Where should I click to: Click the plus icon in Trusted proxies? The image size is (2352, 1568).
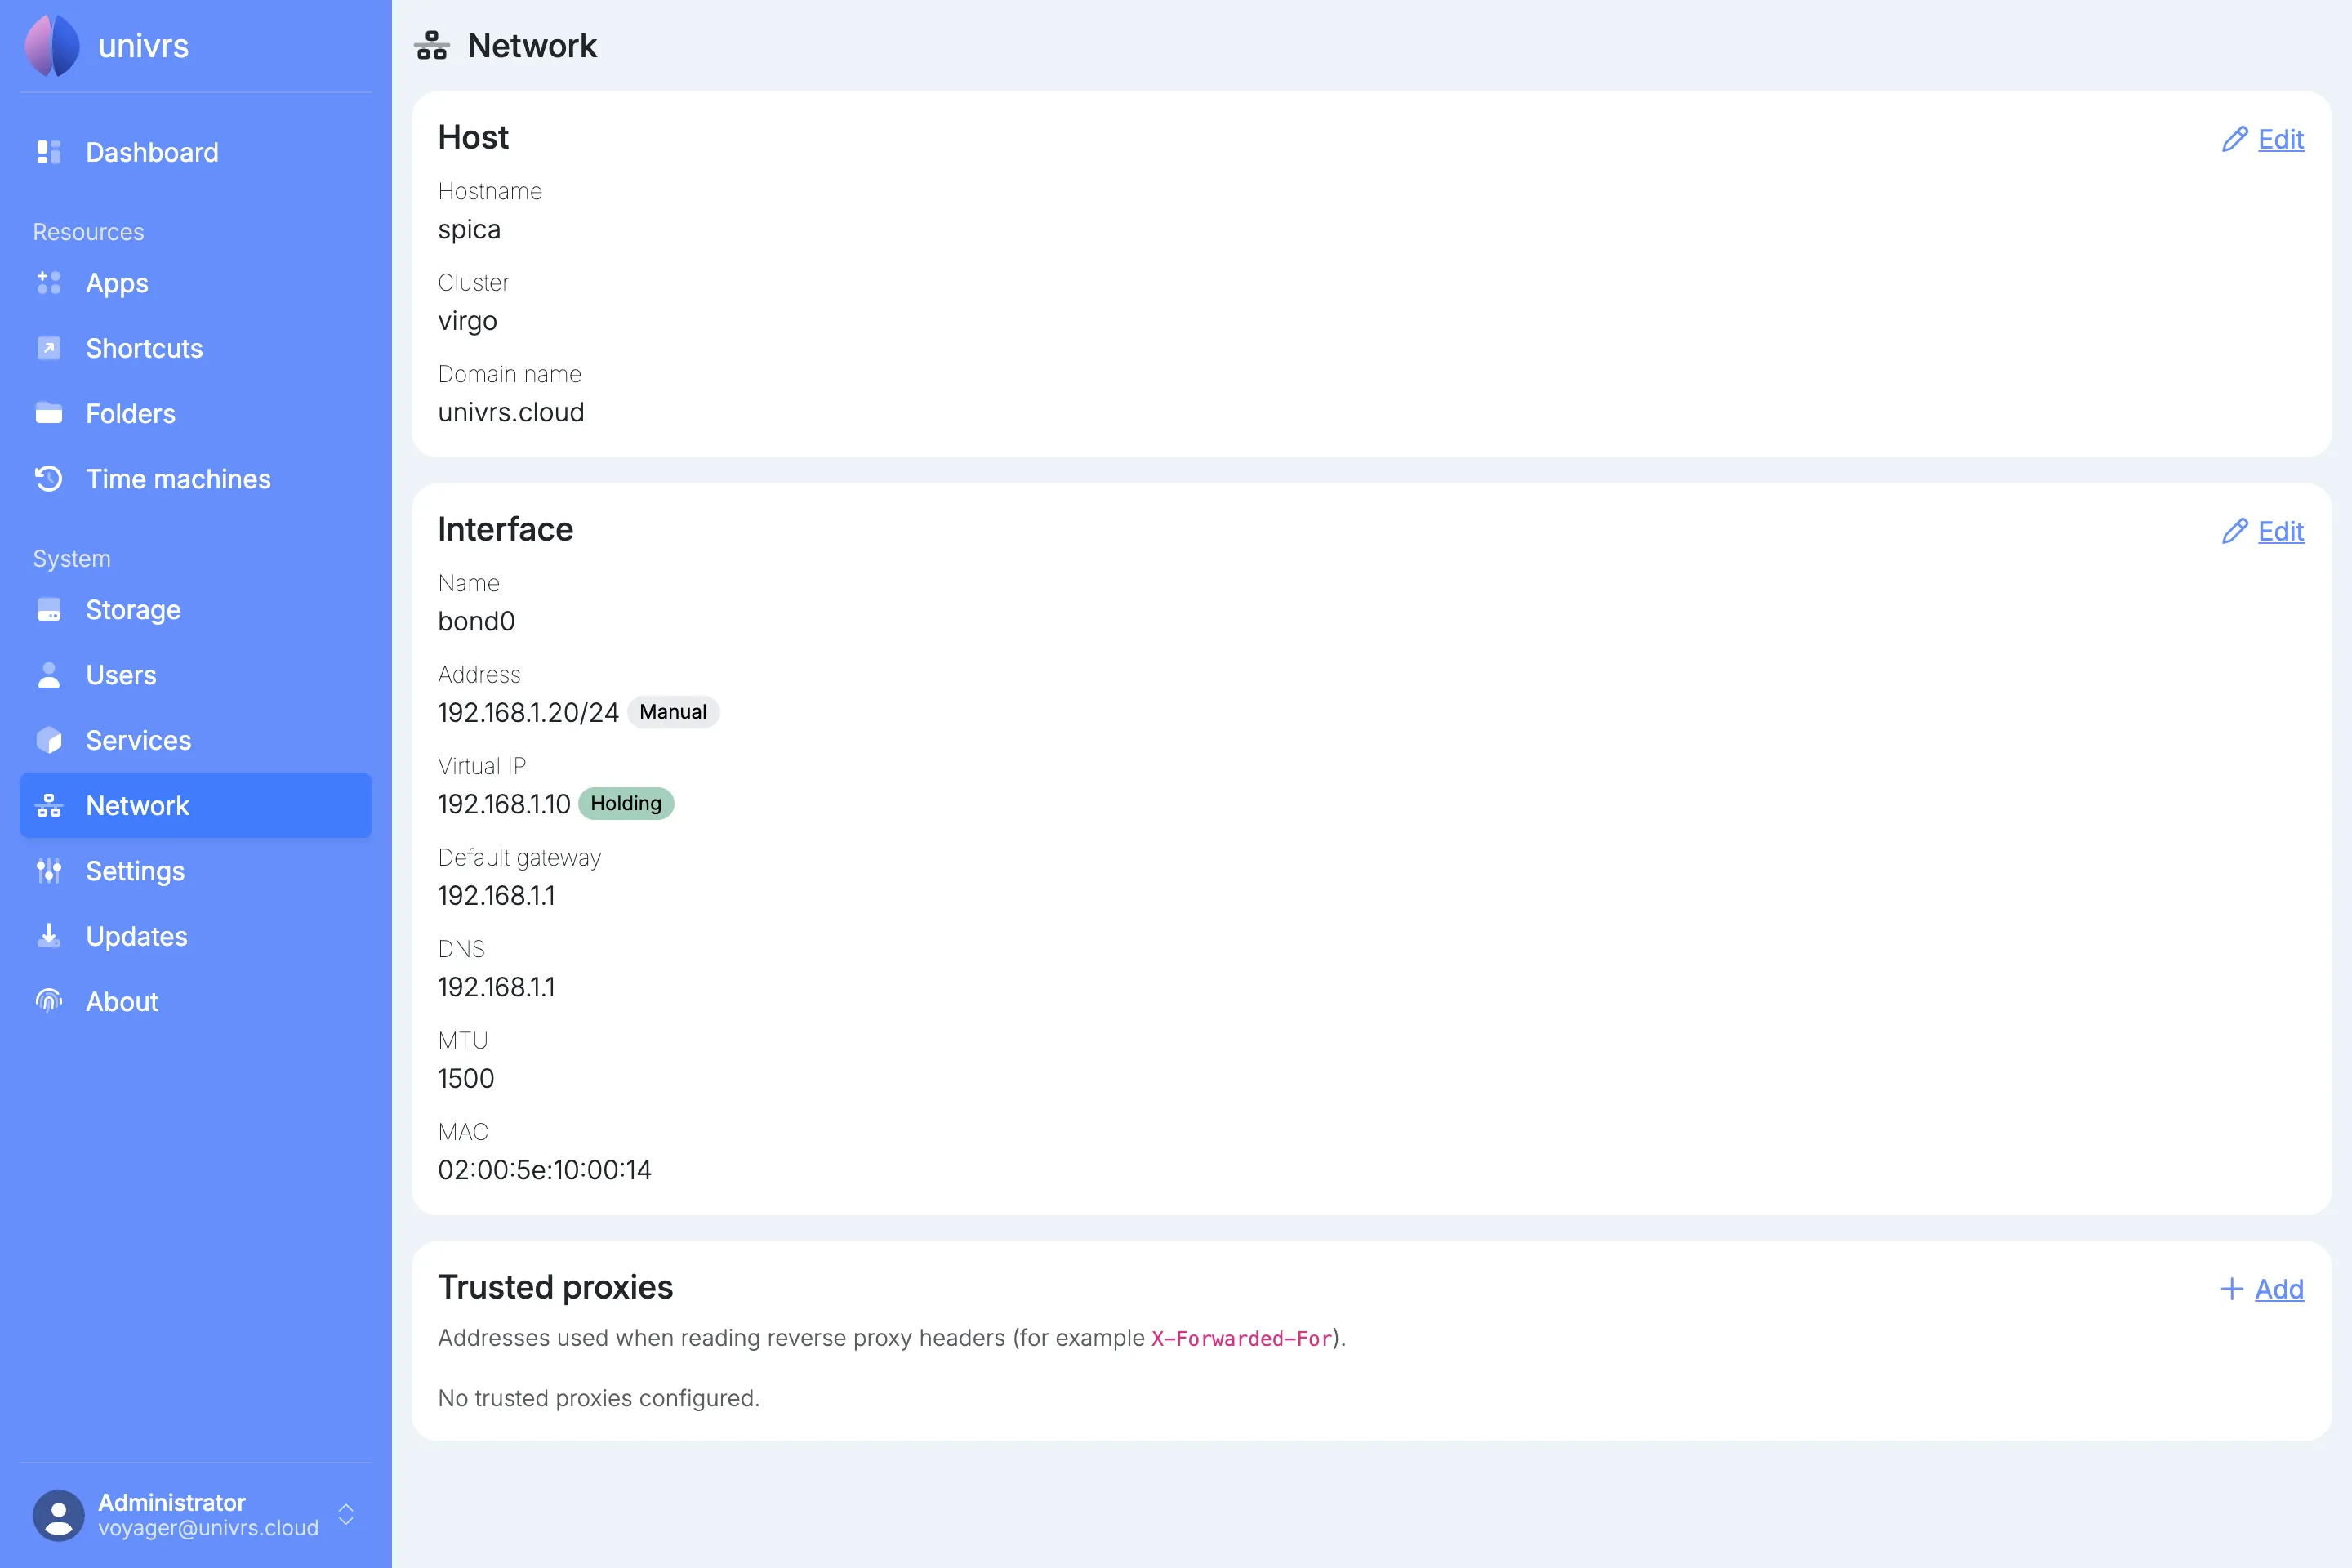click(2231, 1289)
